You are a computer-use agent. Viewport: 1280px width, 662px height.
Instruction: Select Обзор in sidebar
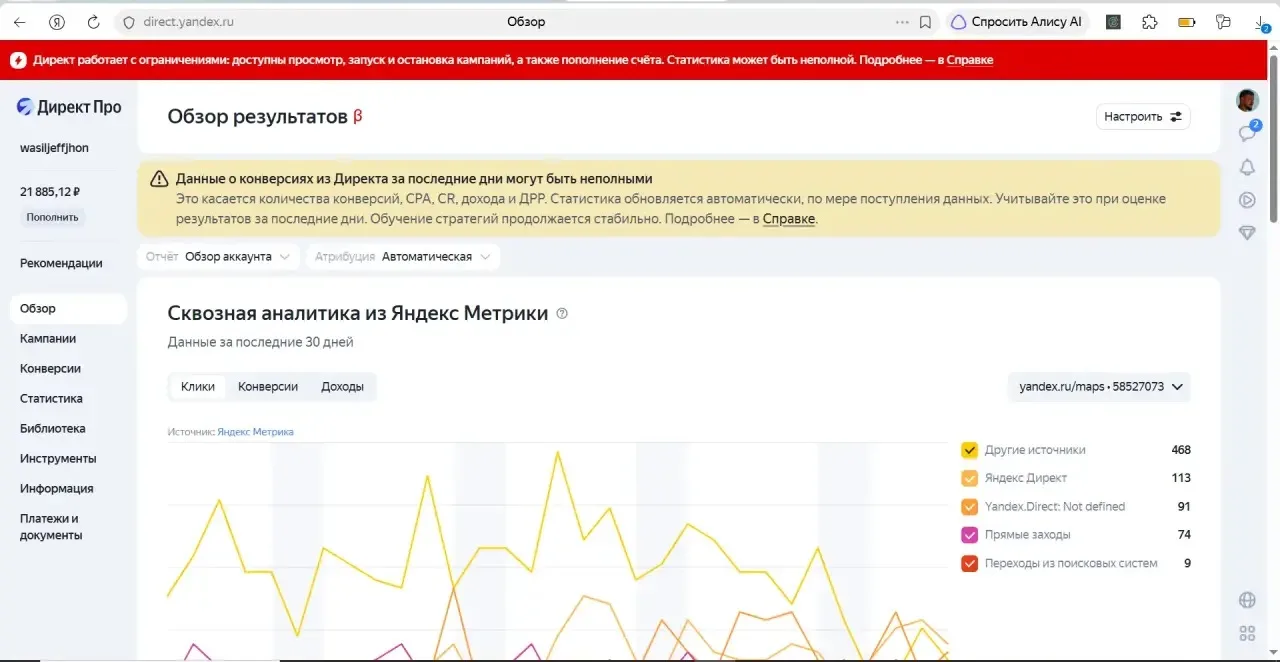pyautogui.click(x=68, y=309)
